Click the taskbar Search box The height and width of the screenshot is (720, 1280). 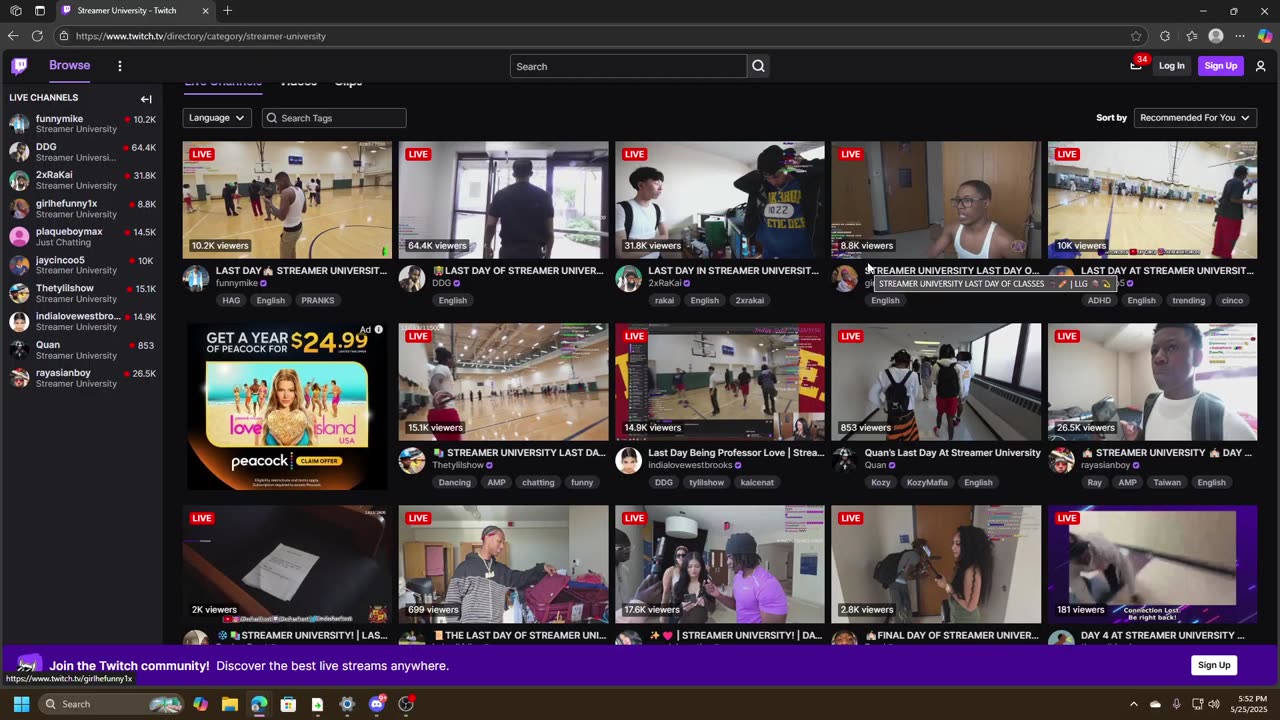point(112,704)
